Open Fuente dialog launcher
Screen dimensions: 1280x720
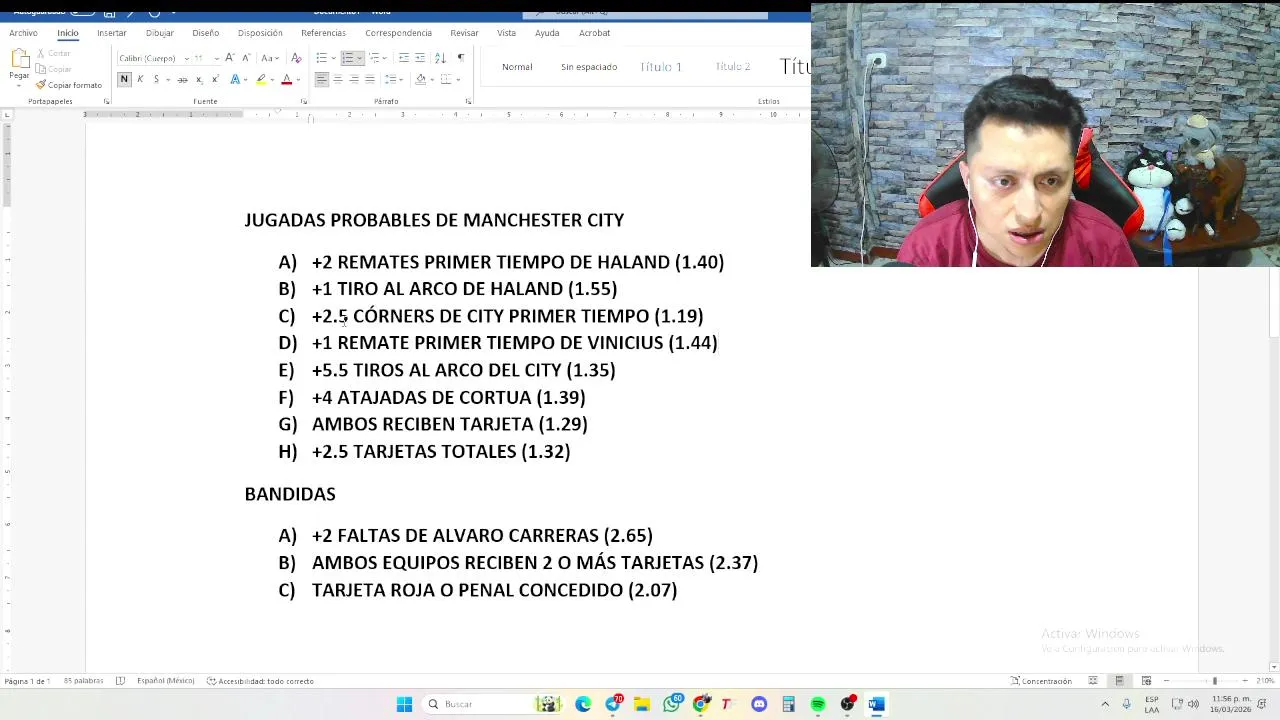tap(304, 101)
